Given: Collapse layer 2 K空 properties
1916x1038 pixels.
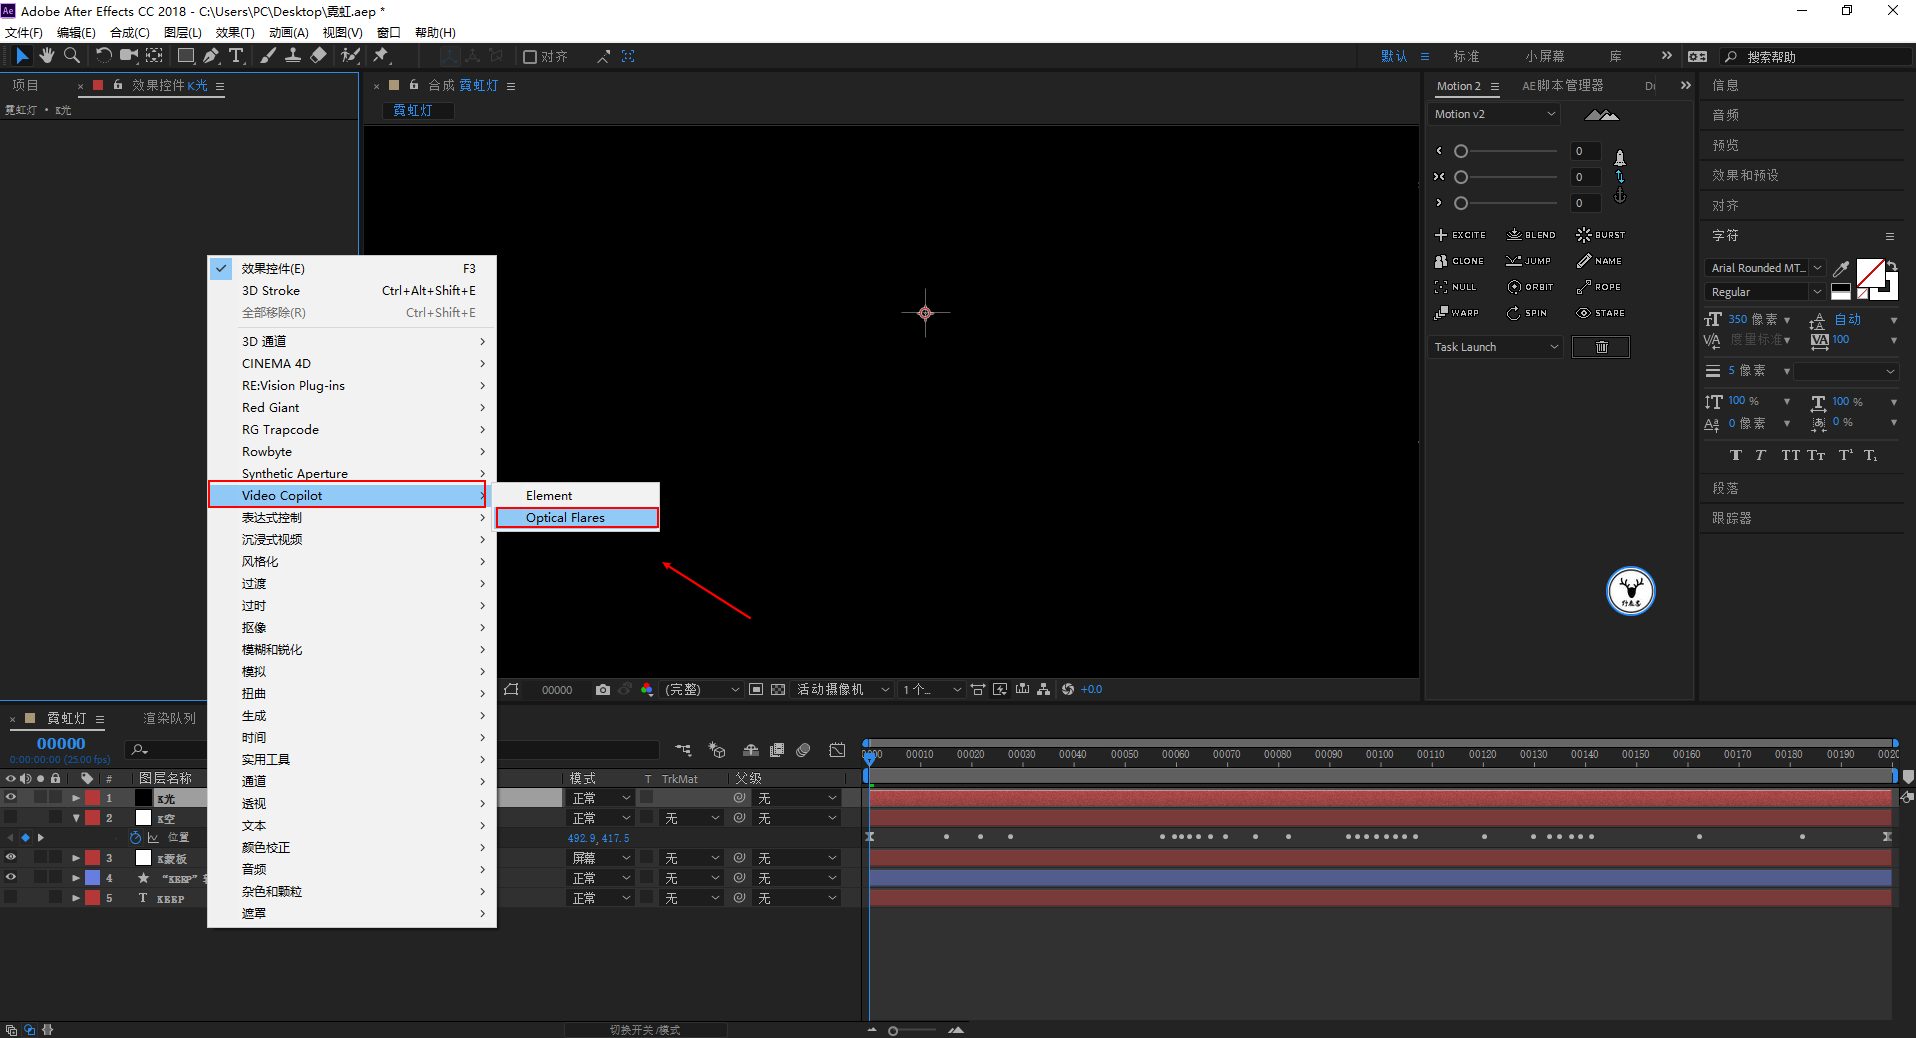Looking at the screenshot, I should [x=76, y=818].
